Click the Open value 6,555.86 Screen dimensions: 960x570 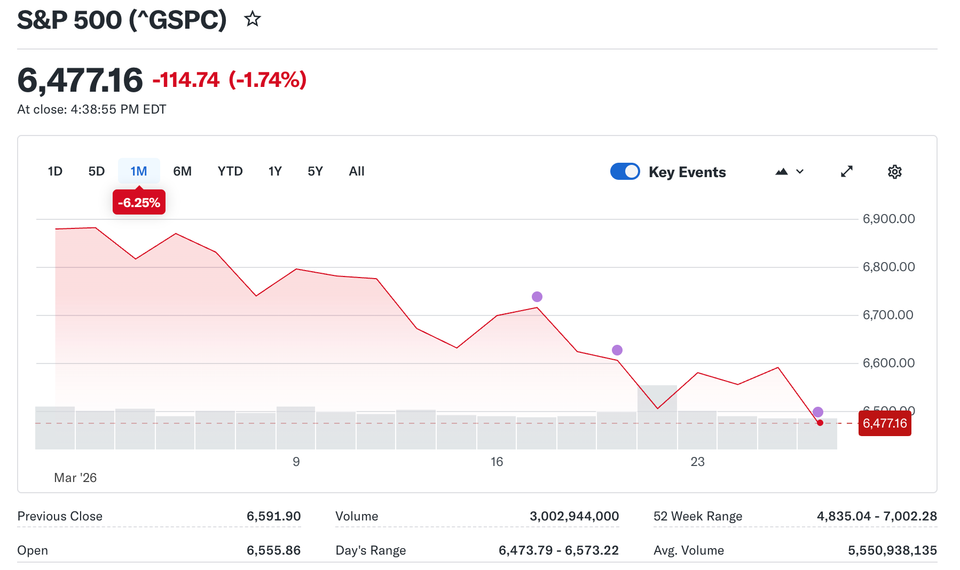coord(274,550)
